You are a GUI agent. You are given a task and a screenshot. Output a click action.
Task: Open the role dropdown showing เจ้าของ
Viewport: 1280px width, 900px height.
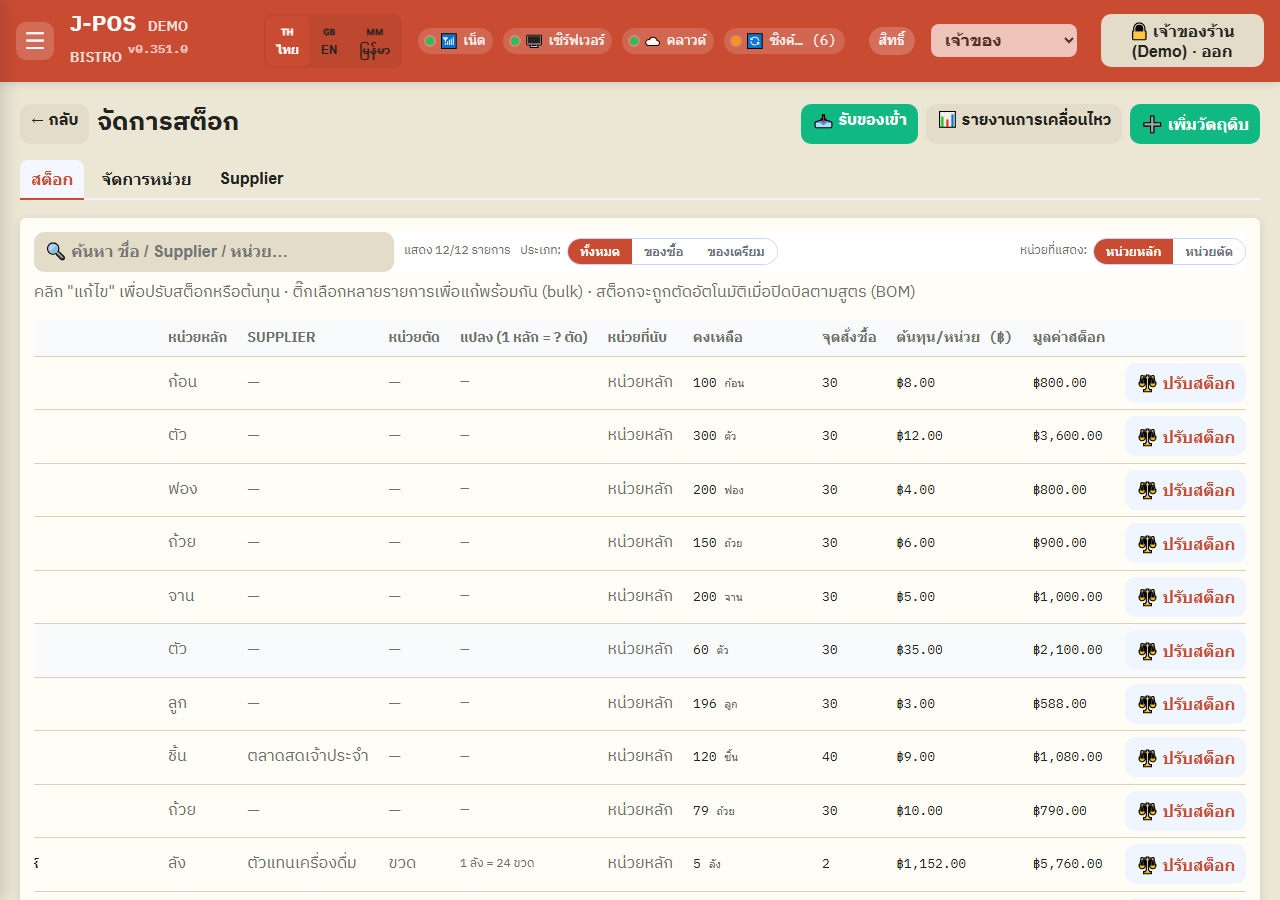click(x=1004, y=41)
